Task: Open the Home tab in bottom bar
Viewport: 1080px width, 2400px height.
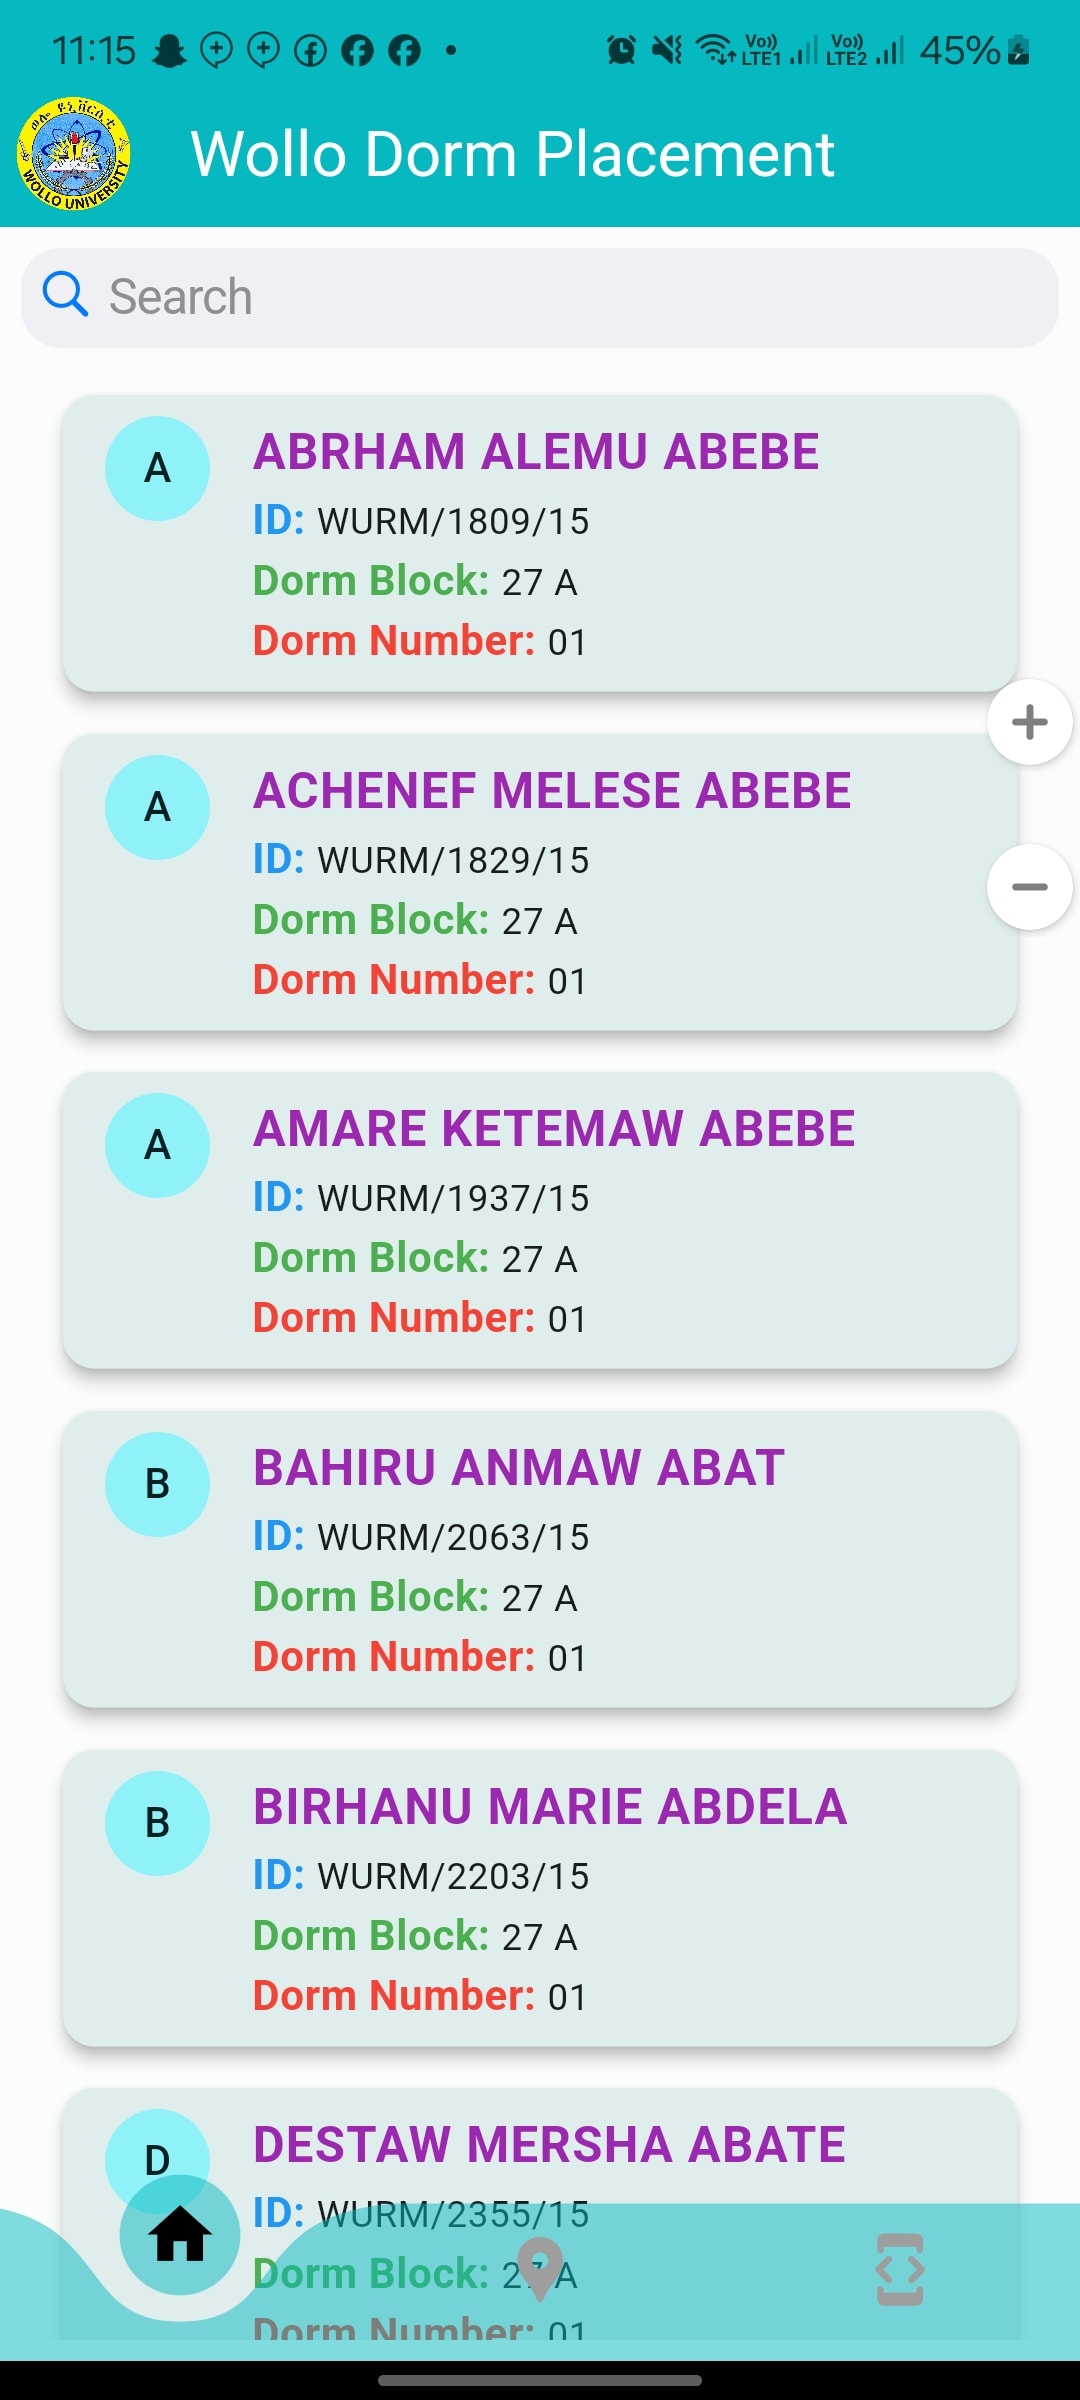Action: pyautogui.click(x=180, y=2235)
